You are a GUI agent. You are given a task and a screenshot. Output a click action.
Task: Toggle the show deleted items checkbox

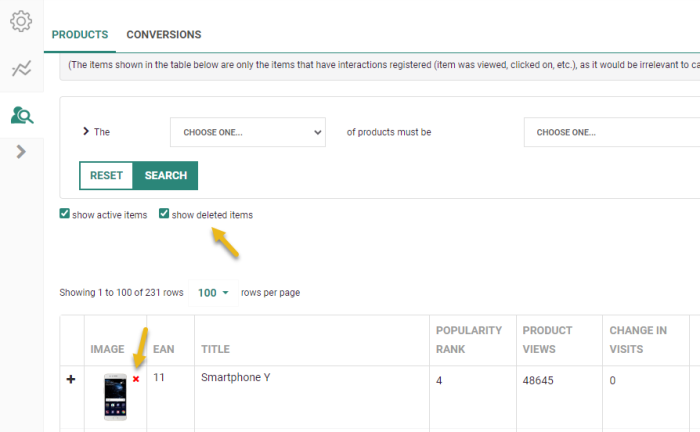(164, 214)
